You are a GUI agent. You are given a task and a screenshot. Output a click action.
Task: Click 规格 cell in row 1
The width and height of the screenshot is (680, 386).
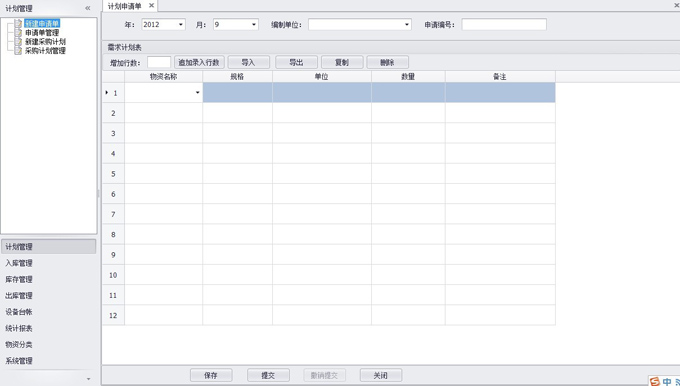tap(237, 93)
